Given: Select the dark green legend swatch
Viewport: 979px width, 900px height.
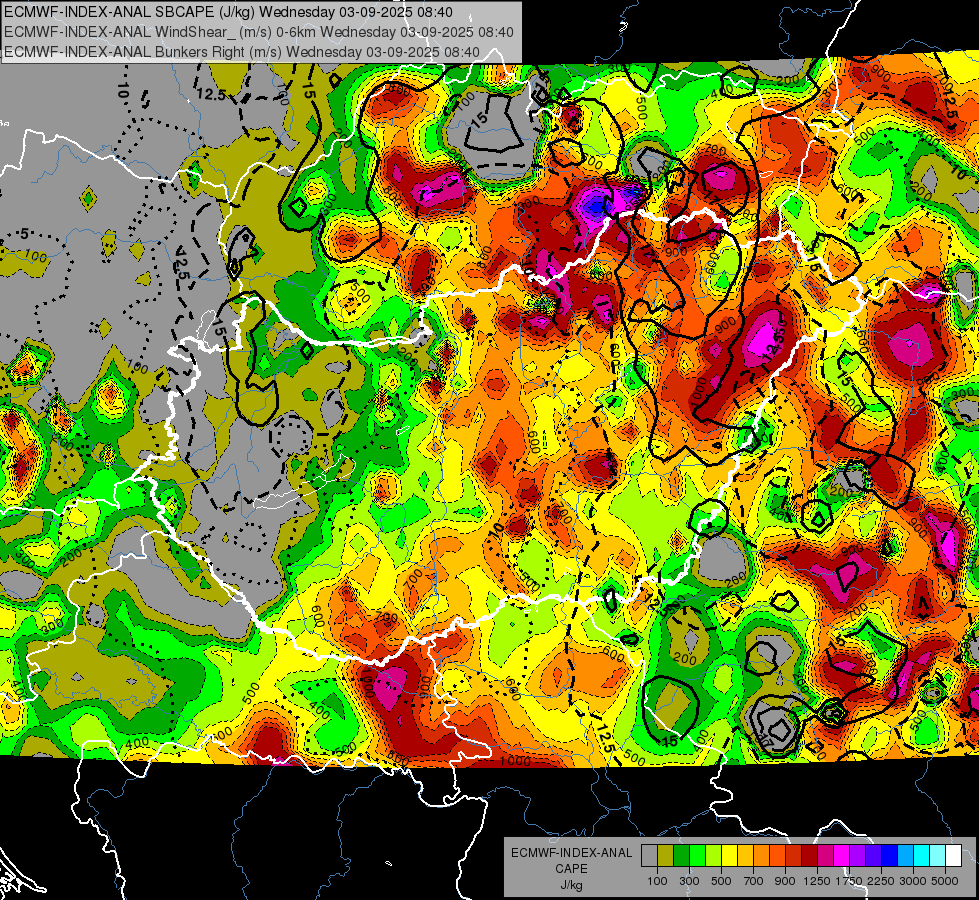Looking at the screenshot, I should 681,856.
